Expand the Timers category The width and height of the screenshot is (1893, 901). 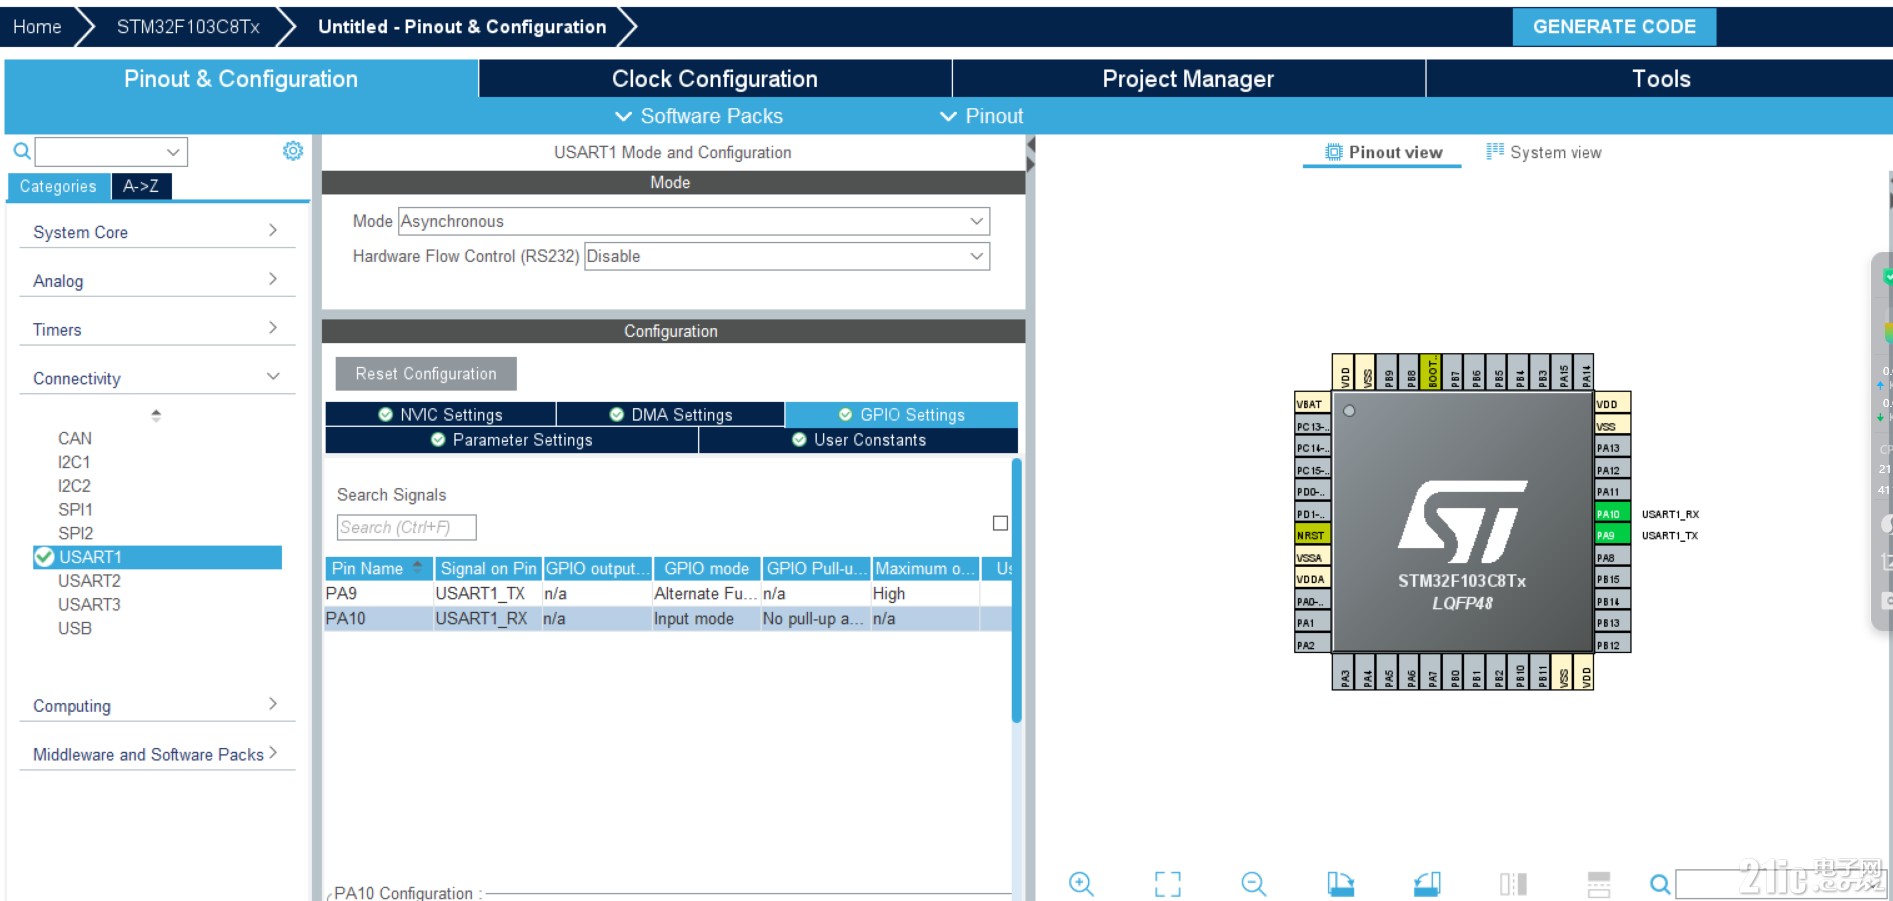[157, 329]
